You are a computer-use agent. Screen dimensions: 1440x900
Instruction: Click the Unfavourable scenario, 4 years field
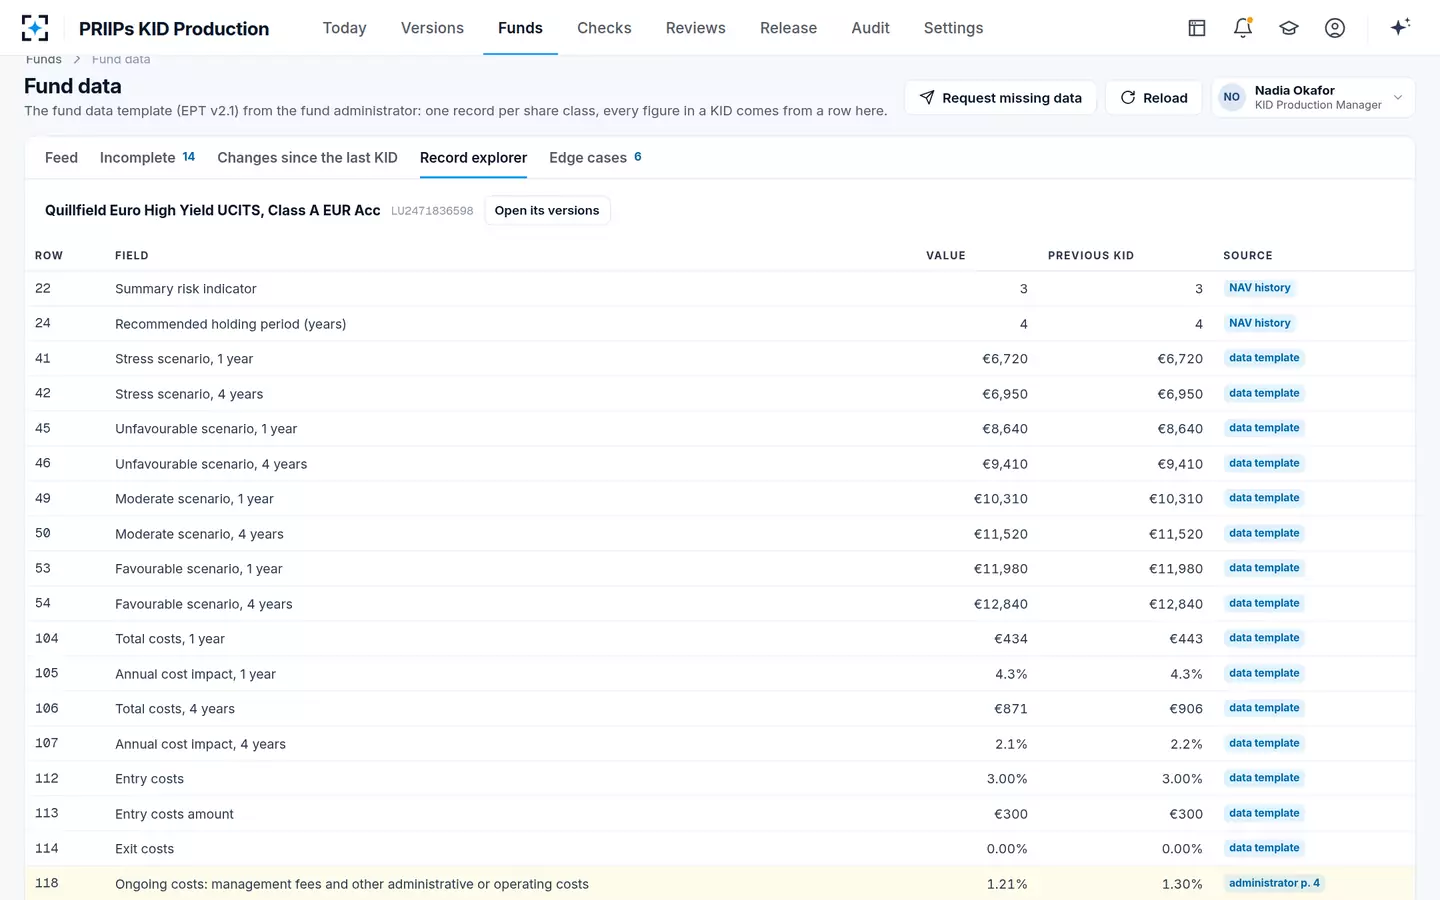[211, 464]
